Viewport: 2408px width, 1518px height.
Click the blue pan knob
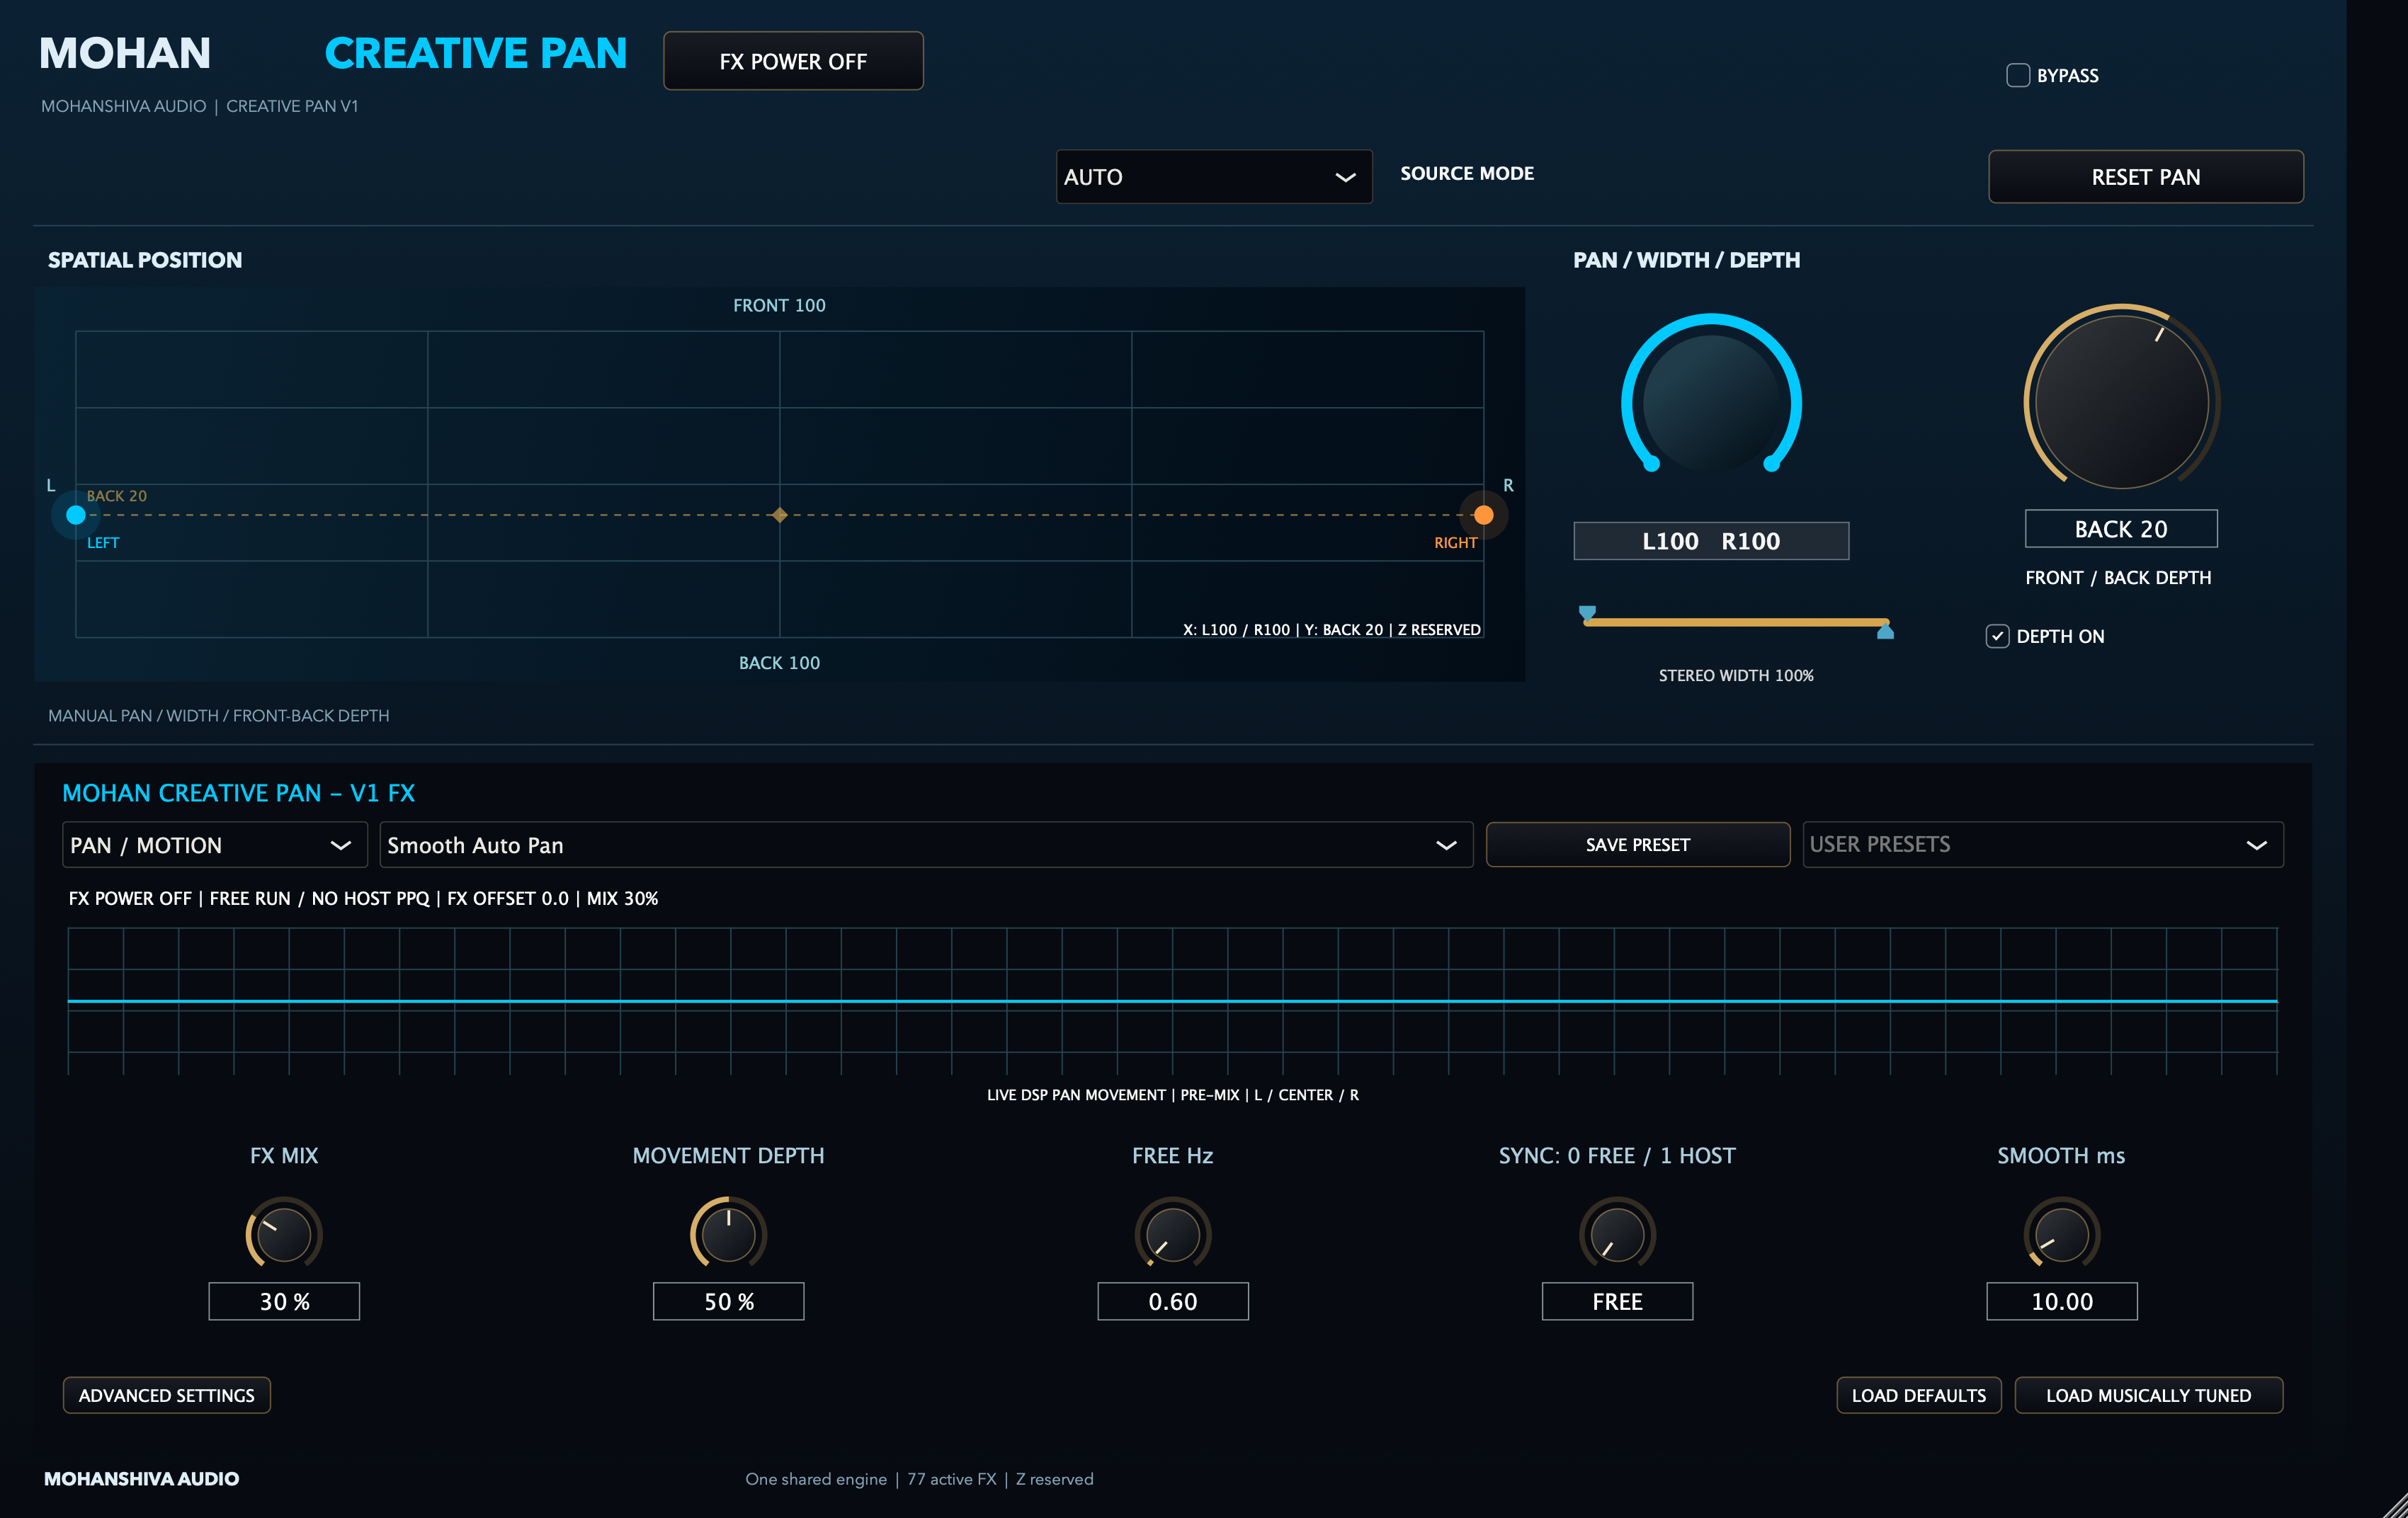click(1711, 403)
